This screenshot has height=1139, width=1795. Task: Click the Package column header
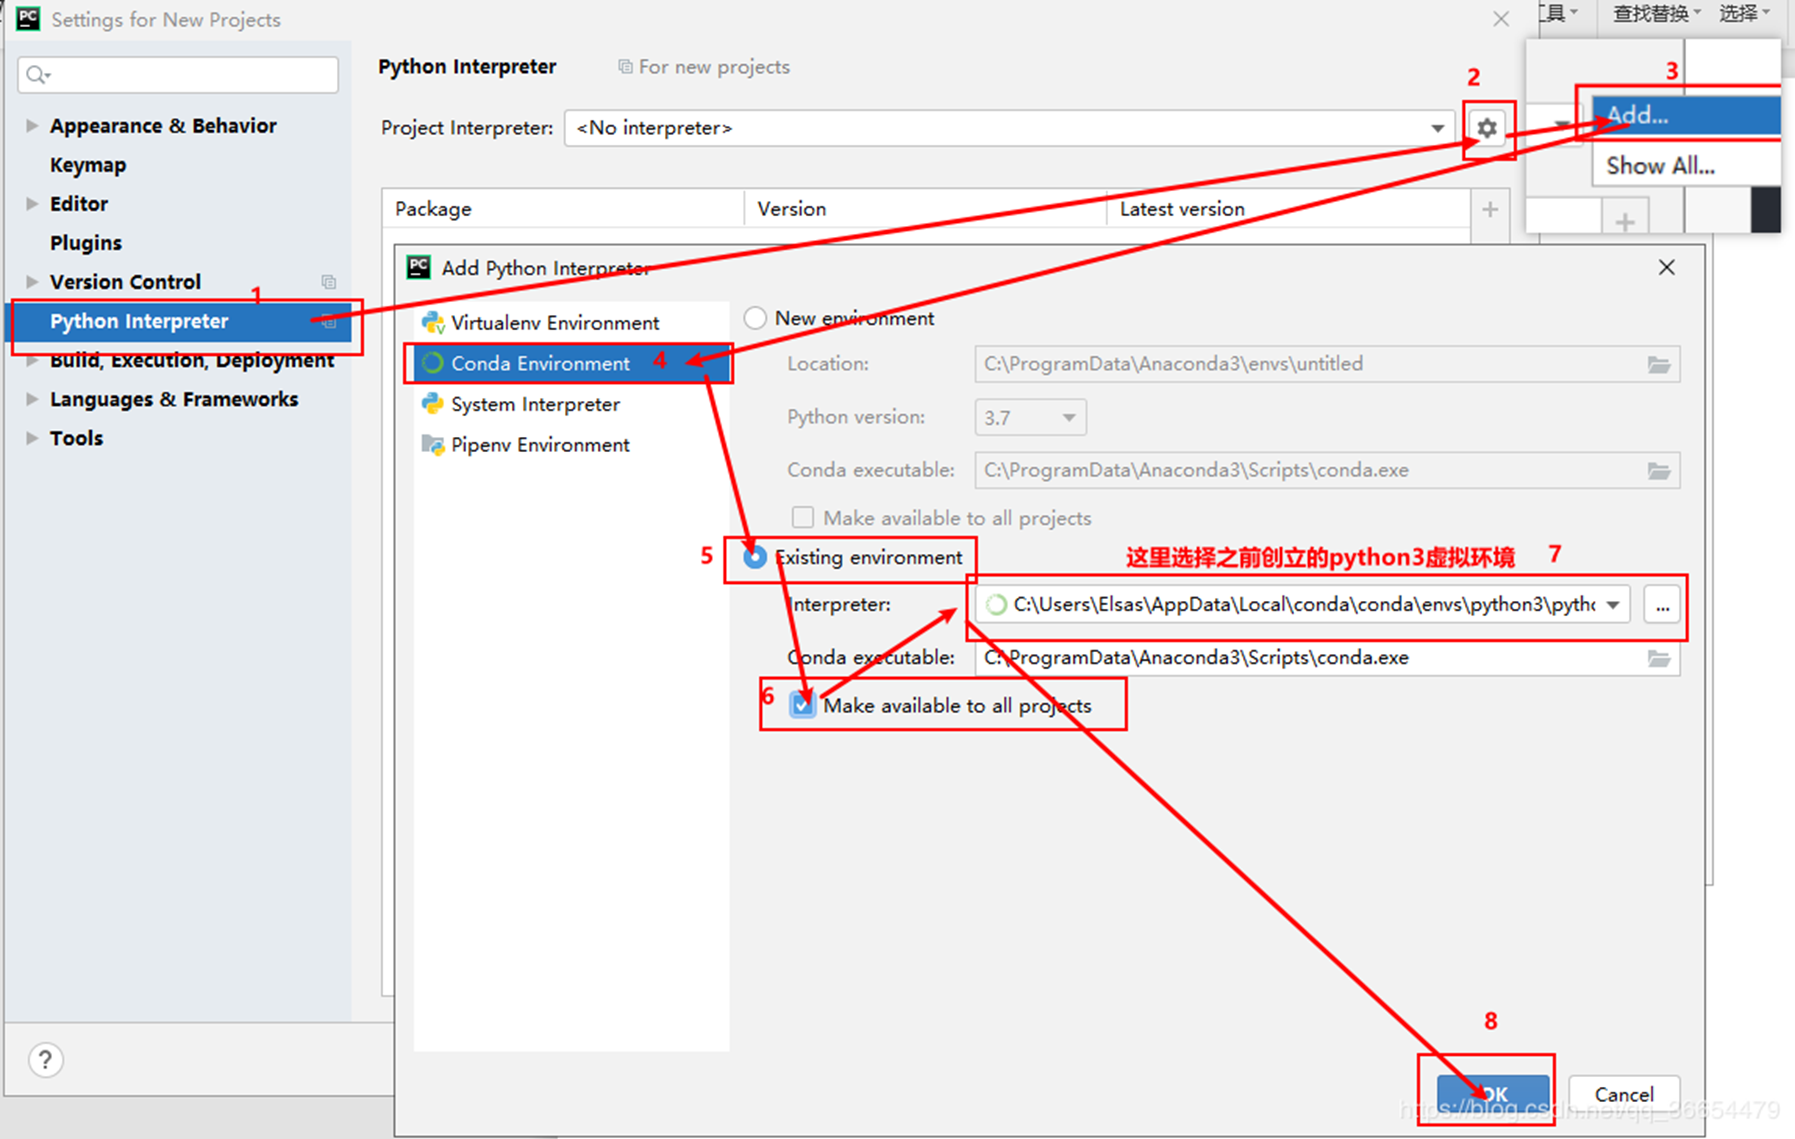(564, 209)
